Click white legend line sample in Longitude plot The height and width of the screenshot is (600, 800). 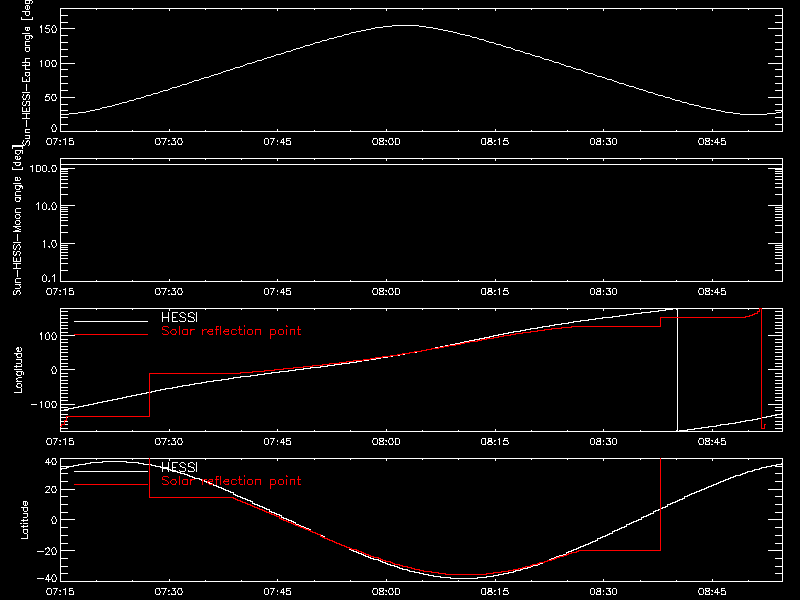(111, 321)
